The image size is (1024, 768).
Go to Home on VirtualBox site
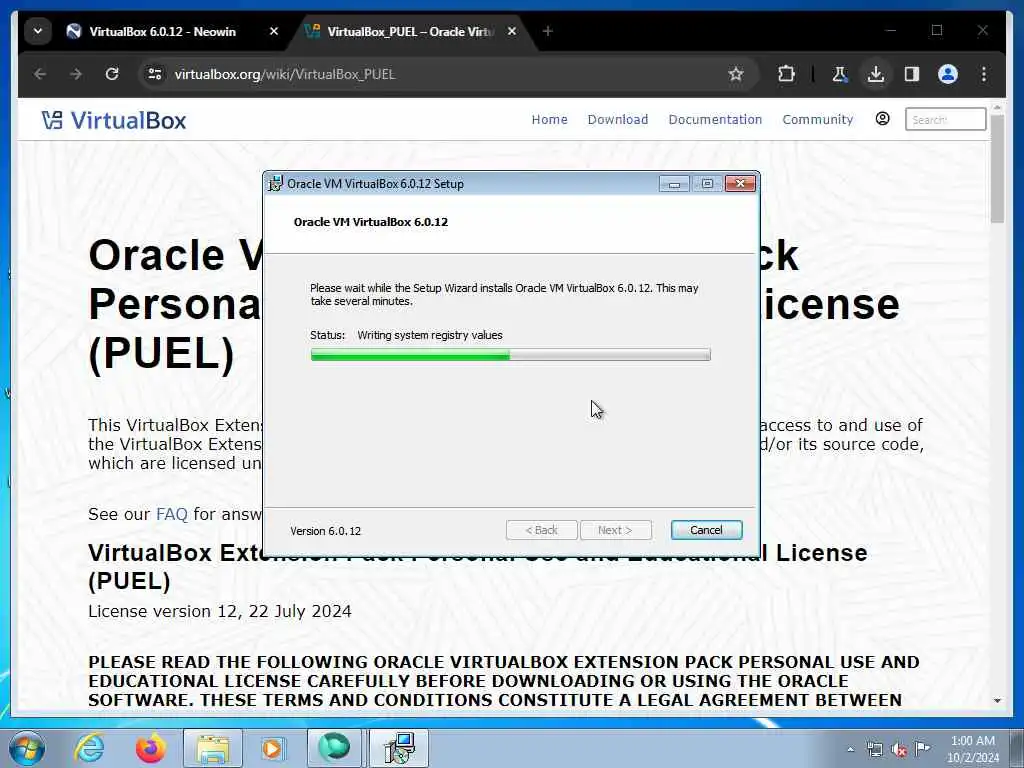click(x=549, y=120)
